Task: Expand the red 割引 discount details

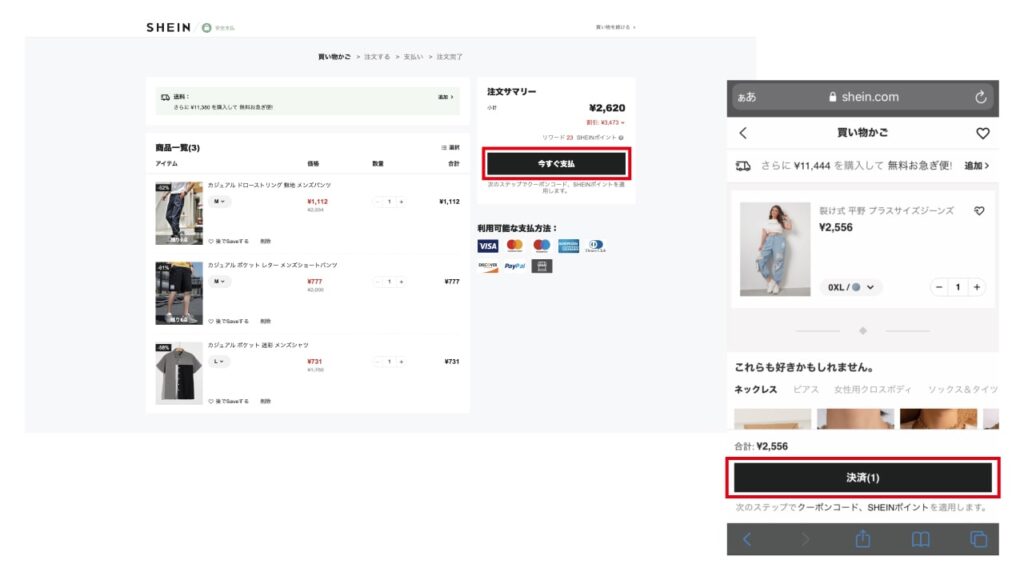Action: tap(605, 122)
